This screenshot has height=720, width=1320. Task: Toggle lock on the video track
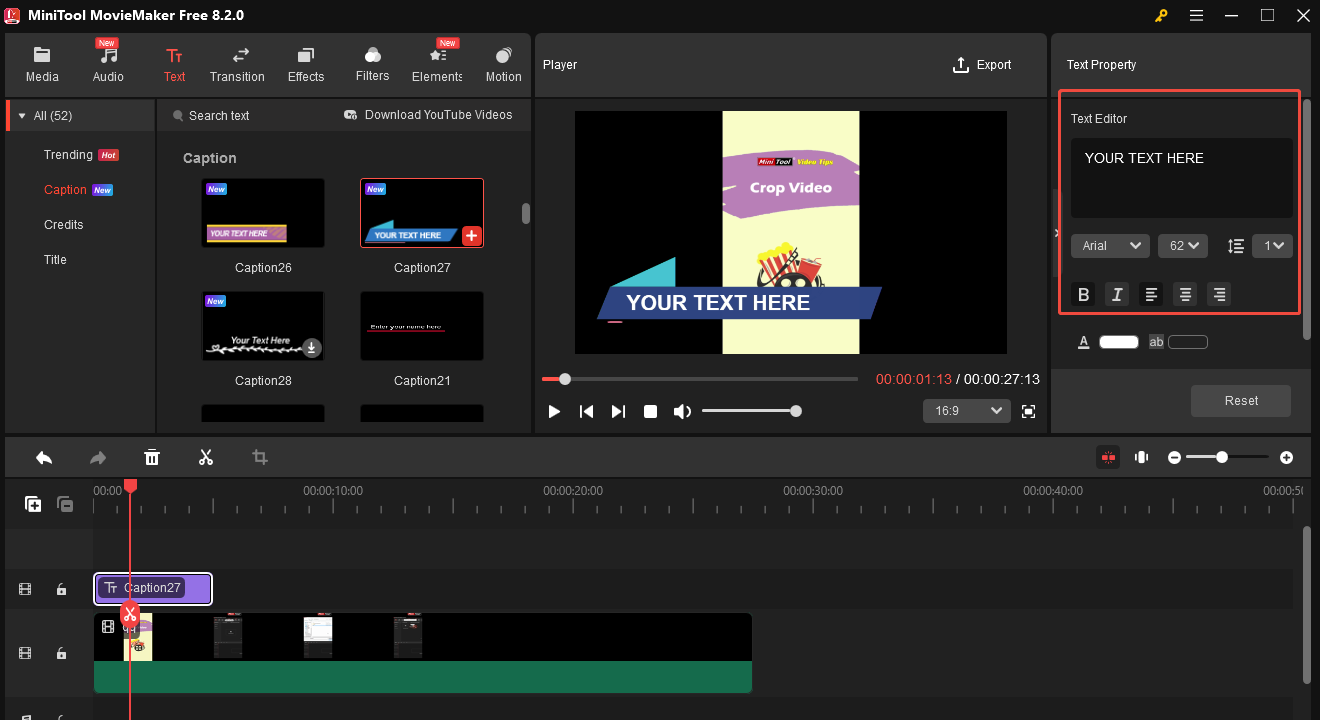[x=61, y=653]
